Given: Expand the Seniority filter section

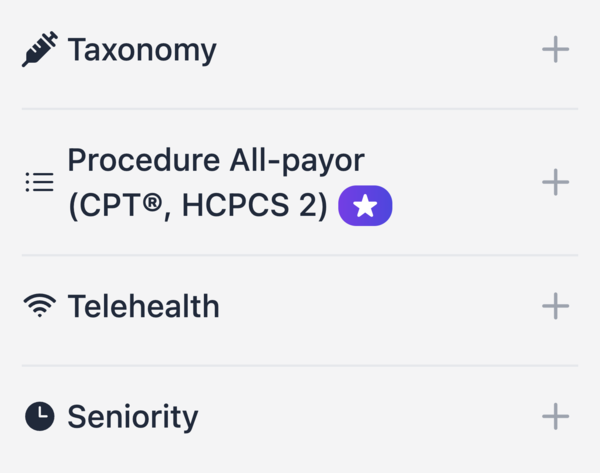Looking at the screenshot, I should tap(555, 416).
